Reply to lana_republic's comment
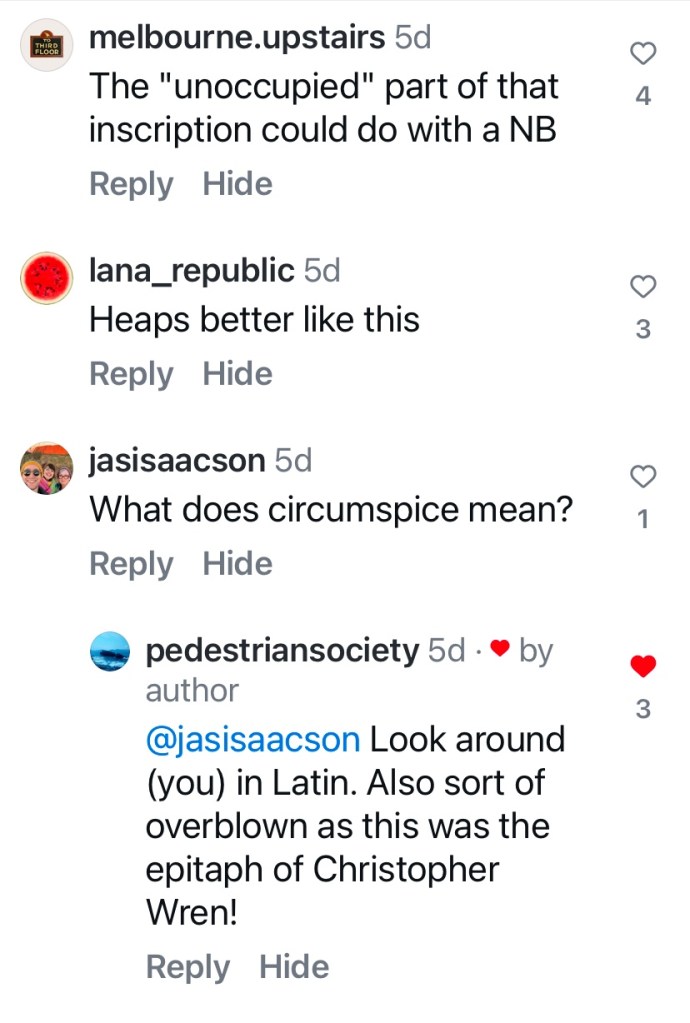This screenshot has width=690, height=1023. [131, 374]
